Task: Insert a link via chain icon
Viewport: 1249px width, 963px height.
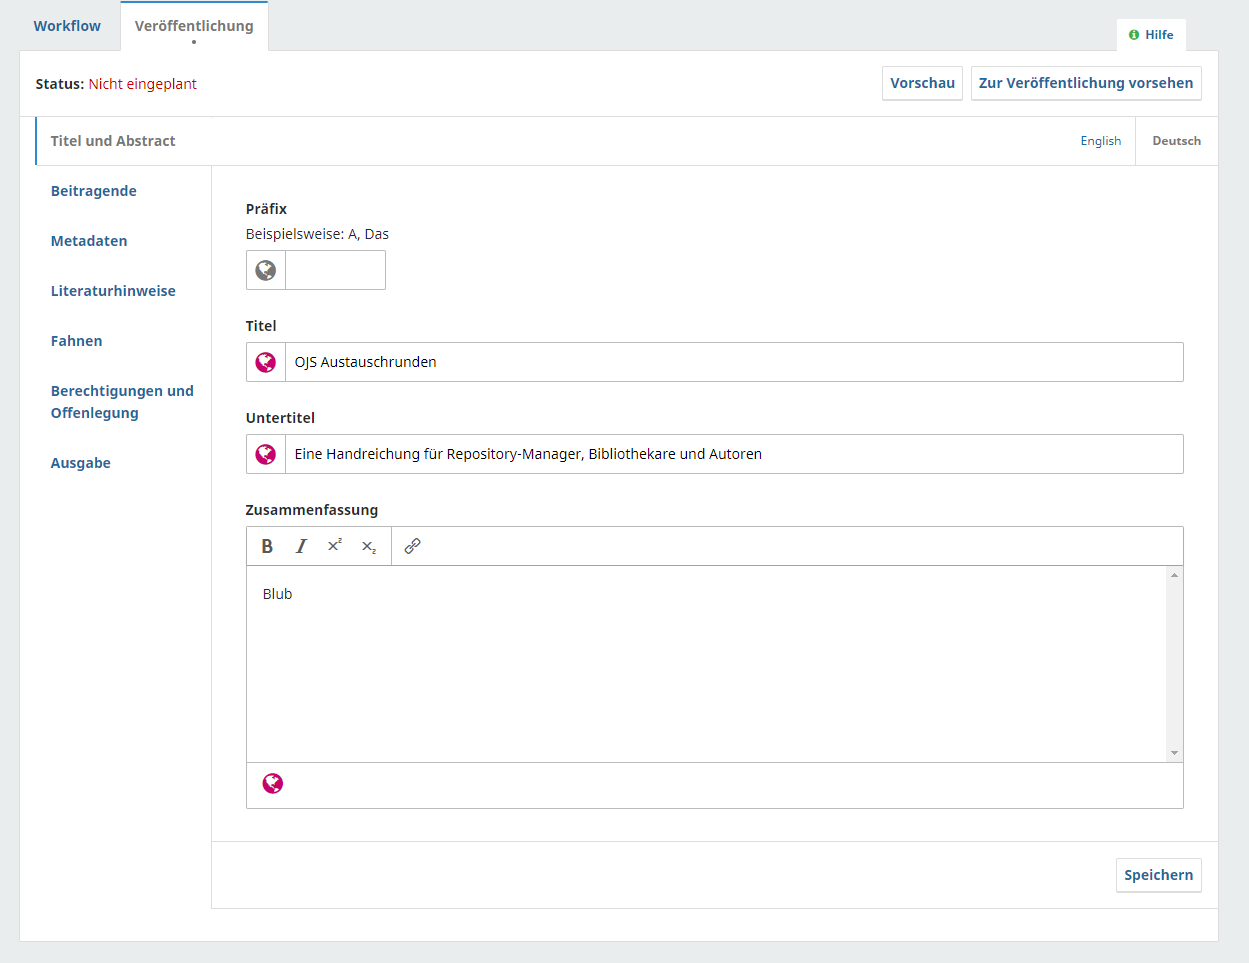Action: click(x=412, y=546)
